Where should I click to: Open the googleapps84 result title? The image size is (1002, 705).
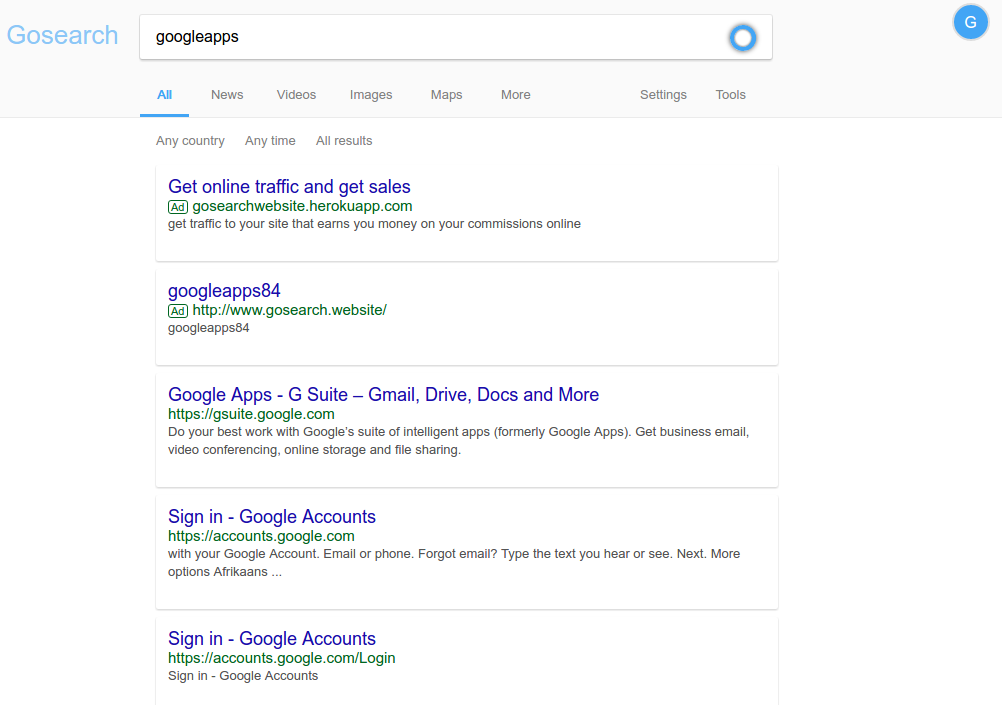(x=224, y=291)
